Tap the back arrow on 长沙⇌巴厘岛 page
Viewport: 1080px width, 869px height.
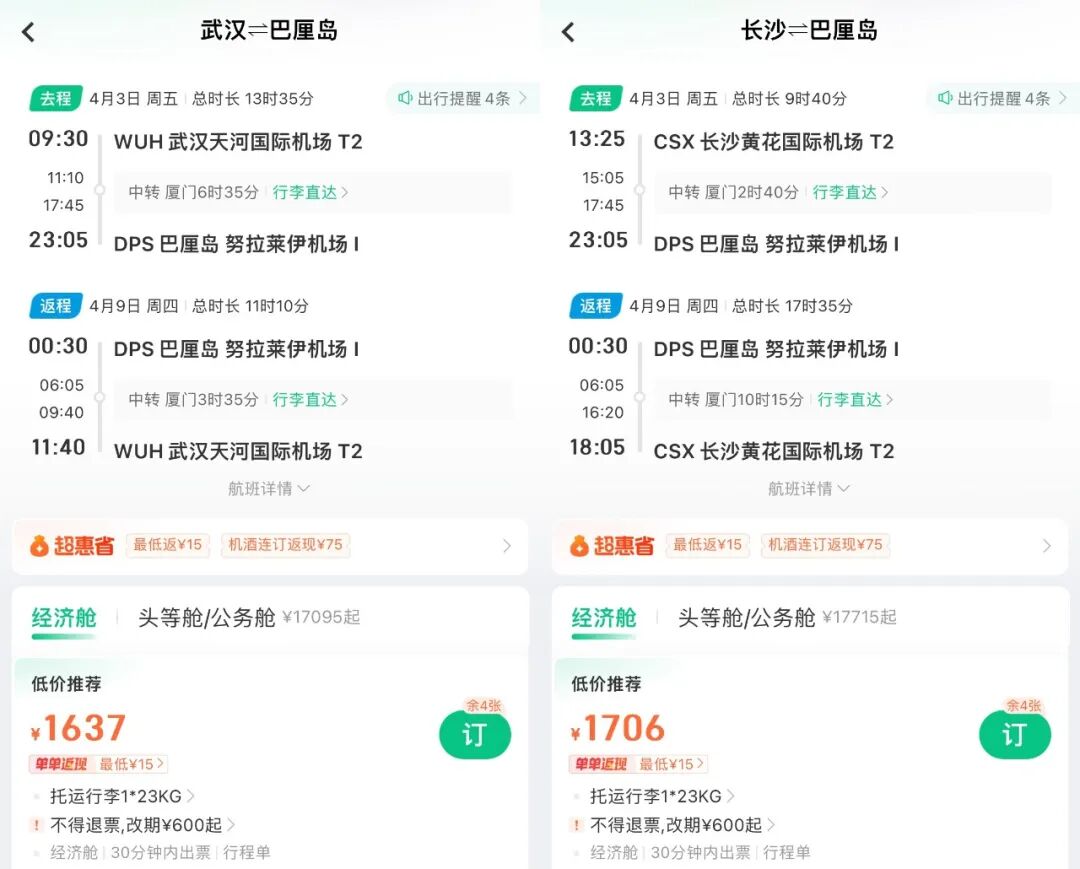pos(568,31)
